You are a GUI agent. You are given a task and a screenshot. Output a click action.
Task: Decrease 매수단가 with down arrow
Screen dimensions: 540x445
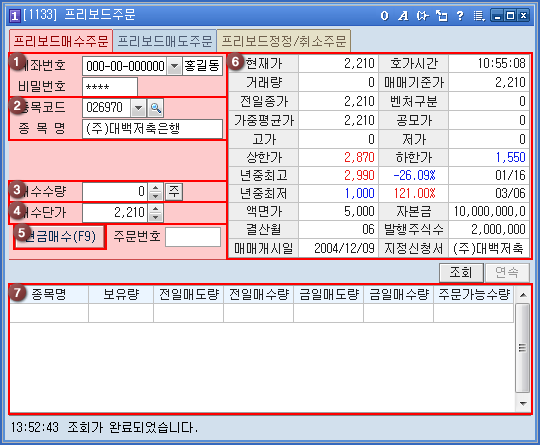pyautogui.click(x=155, y=217)
